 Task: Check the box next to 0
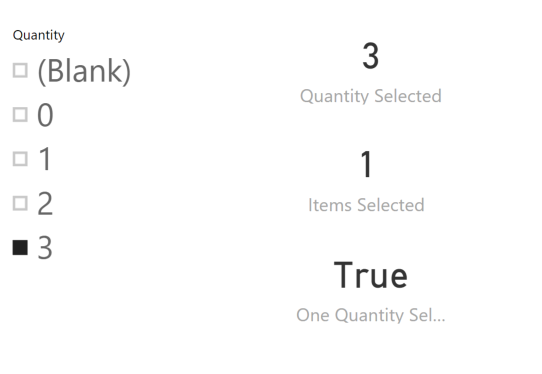pos(20,115)
